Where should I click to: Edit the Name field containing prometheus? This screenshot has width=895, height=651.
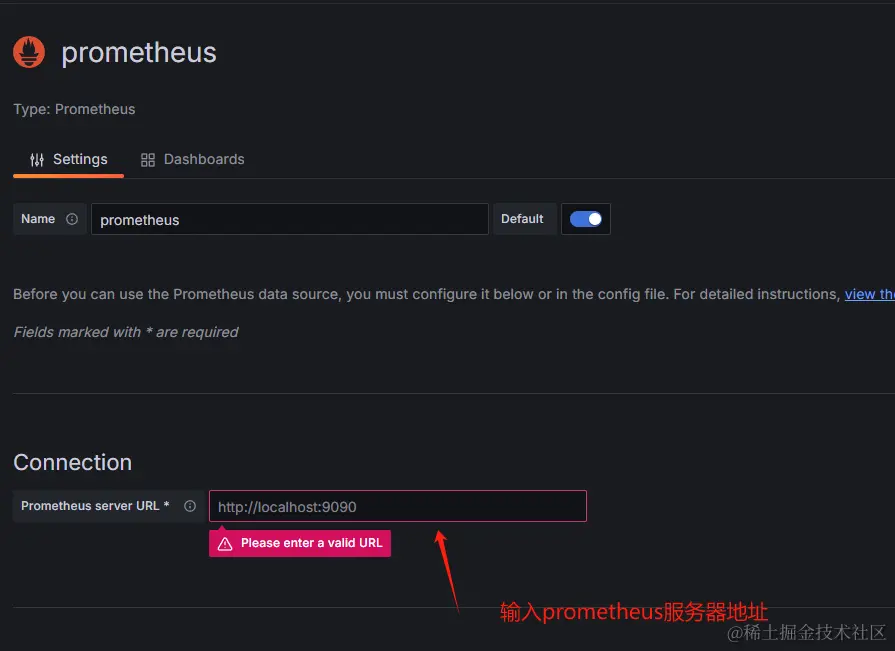(290, 219)
